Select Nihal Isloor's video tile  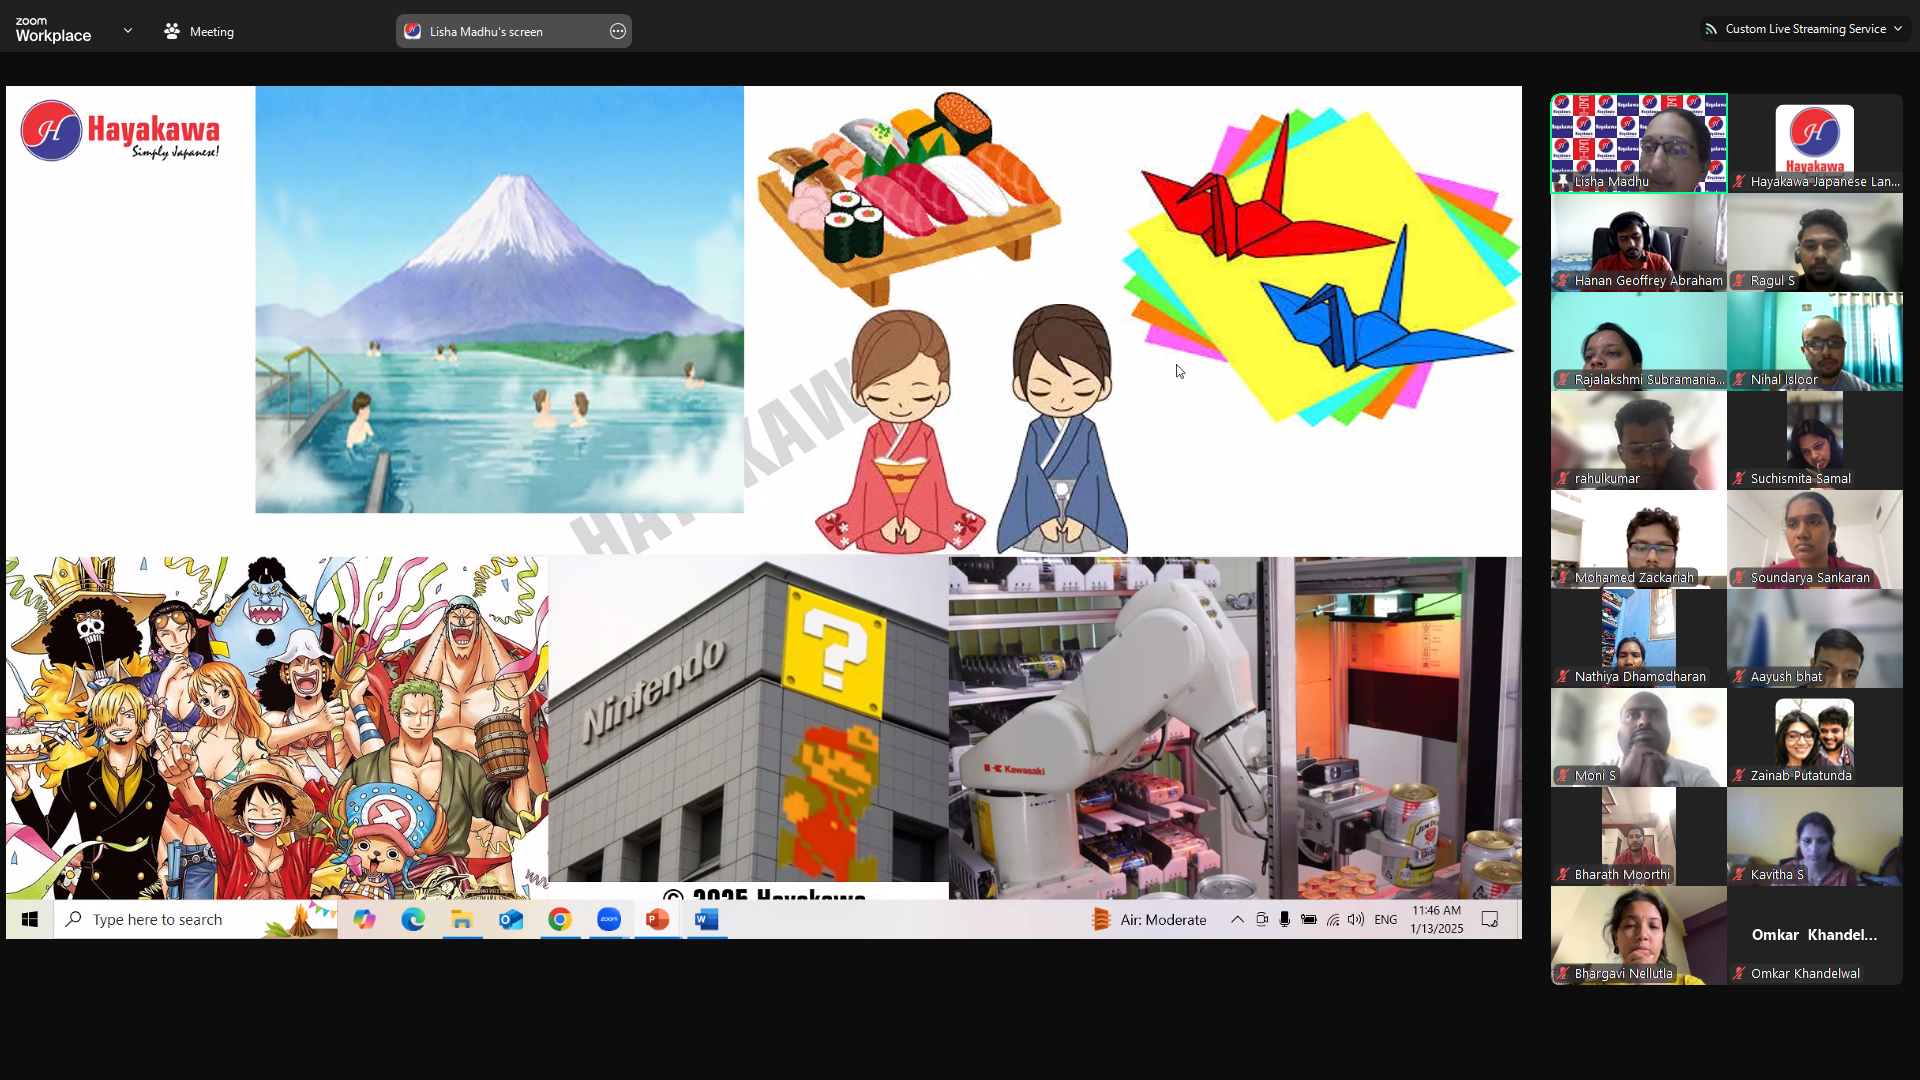tap(1815, 341)
